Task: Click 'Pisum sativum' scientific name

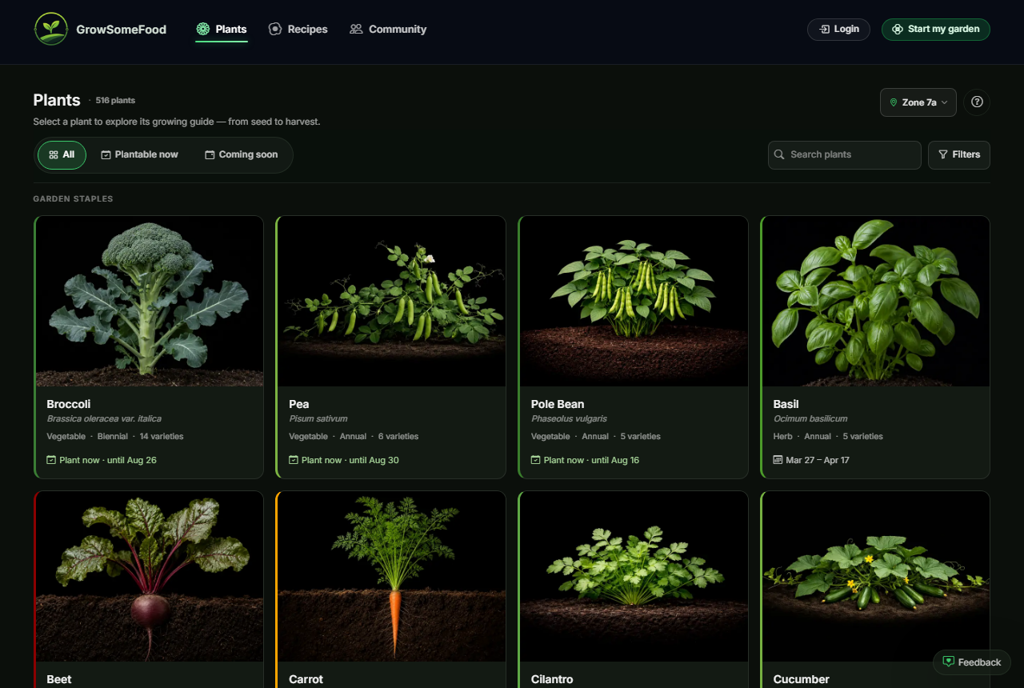Action: [318, 419]
